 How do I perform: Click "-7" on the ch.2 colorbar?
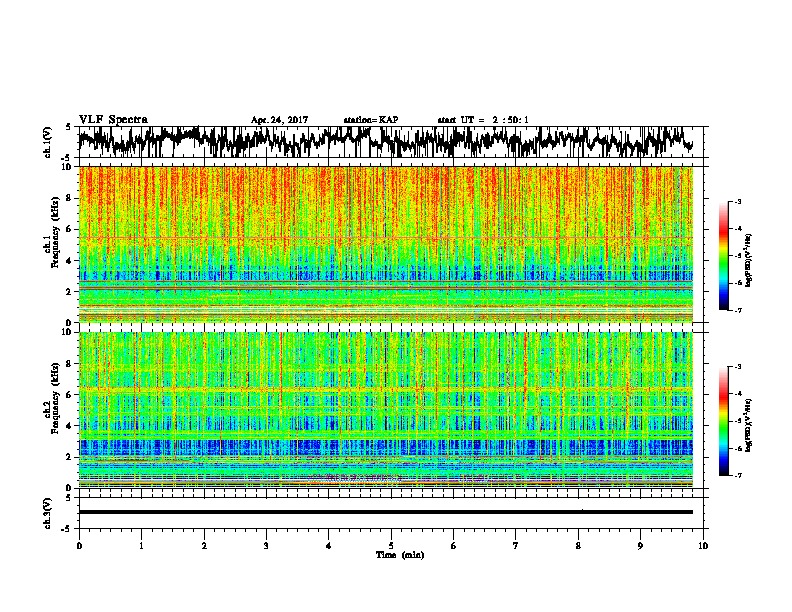(x=738, y=475)
